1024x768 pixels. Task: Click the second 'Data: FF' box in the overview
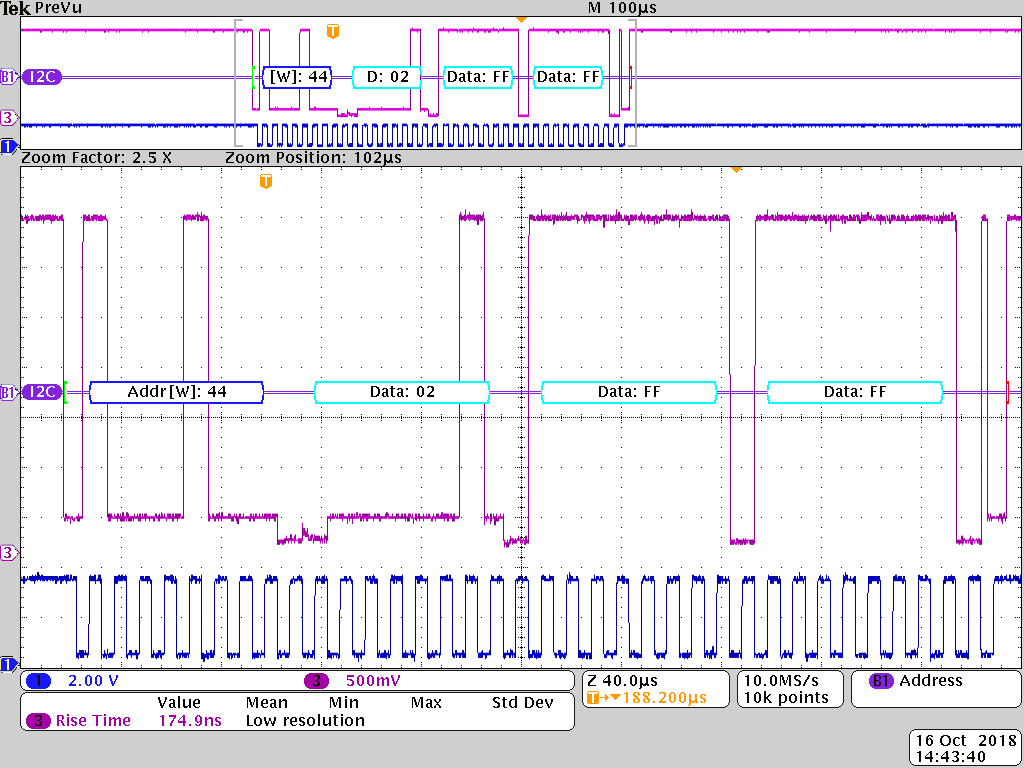tap(568, 77)
